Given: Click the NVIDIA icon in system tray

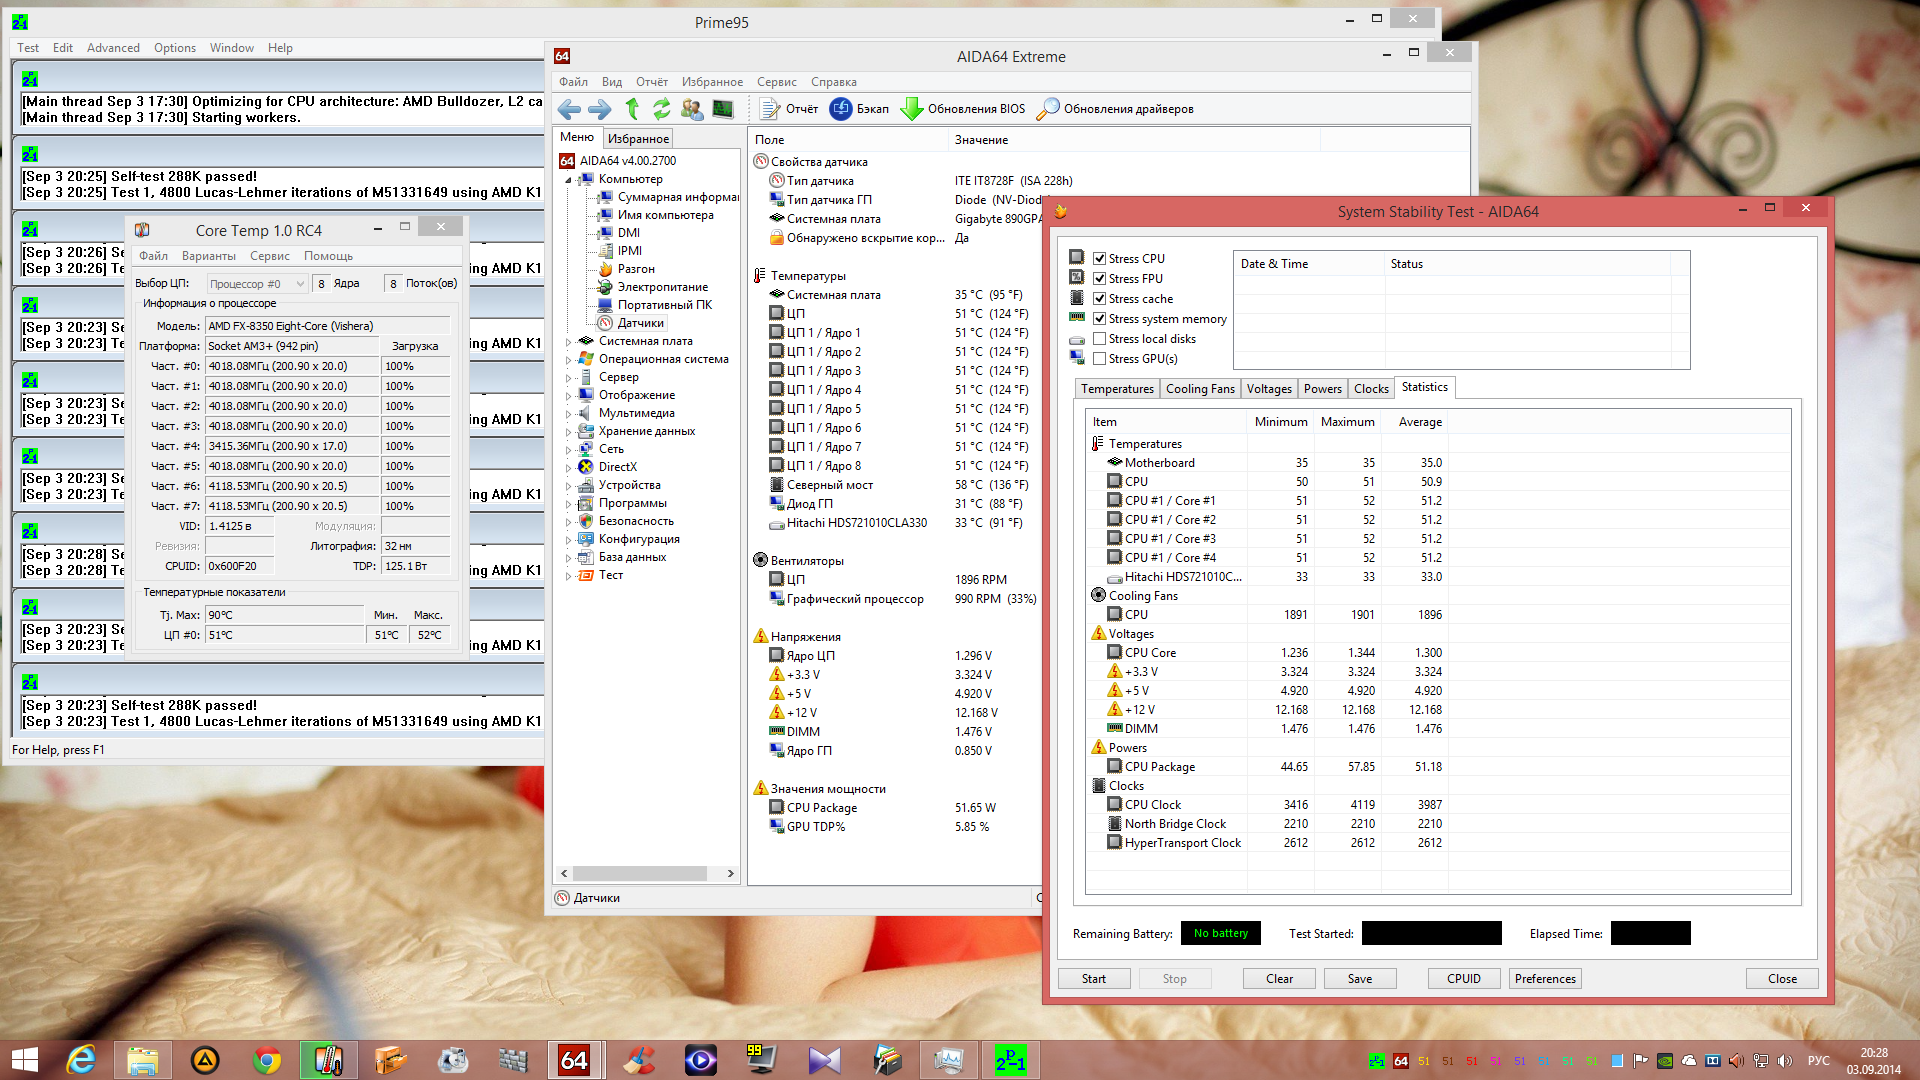Looking at the screenshot, I should click(1665, 1061).
